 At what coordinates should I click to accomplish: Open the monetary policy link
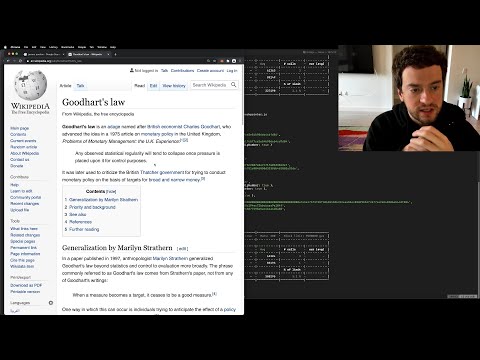157,134
